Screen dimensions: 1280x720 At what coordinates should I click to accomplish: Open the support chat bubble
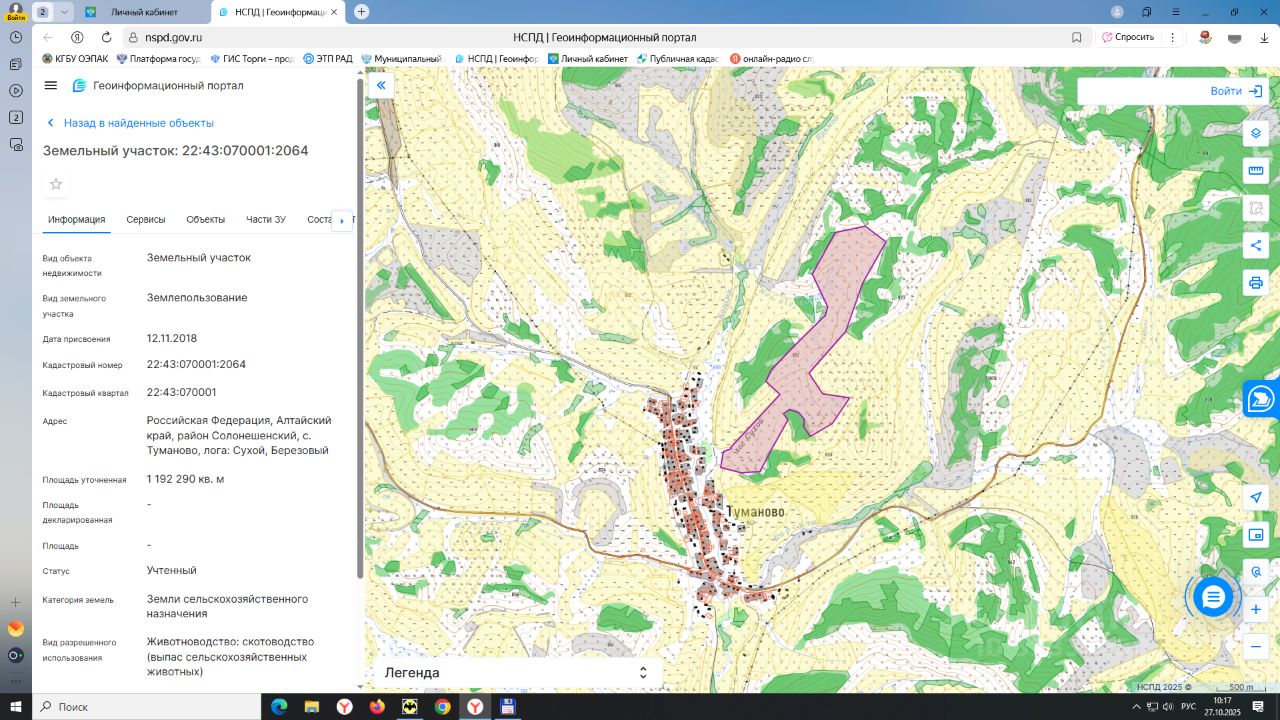point(1213,597)
